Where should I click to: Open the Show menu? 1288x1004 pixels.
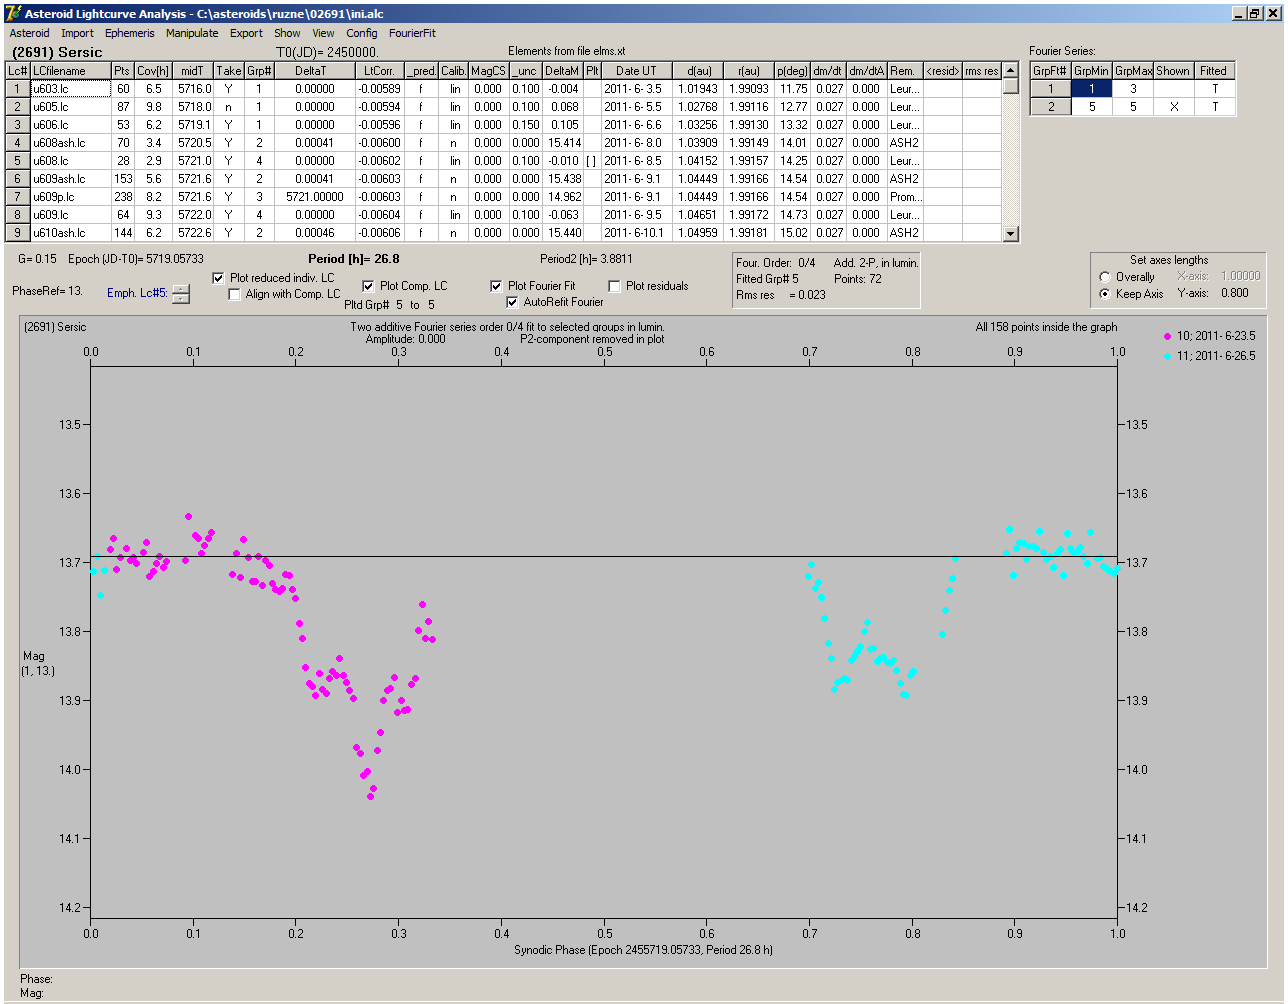click(x=287, y=33)
